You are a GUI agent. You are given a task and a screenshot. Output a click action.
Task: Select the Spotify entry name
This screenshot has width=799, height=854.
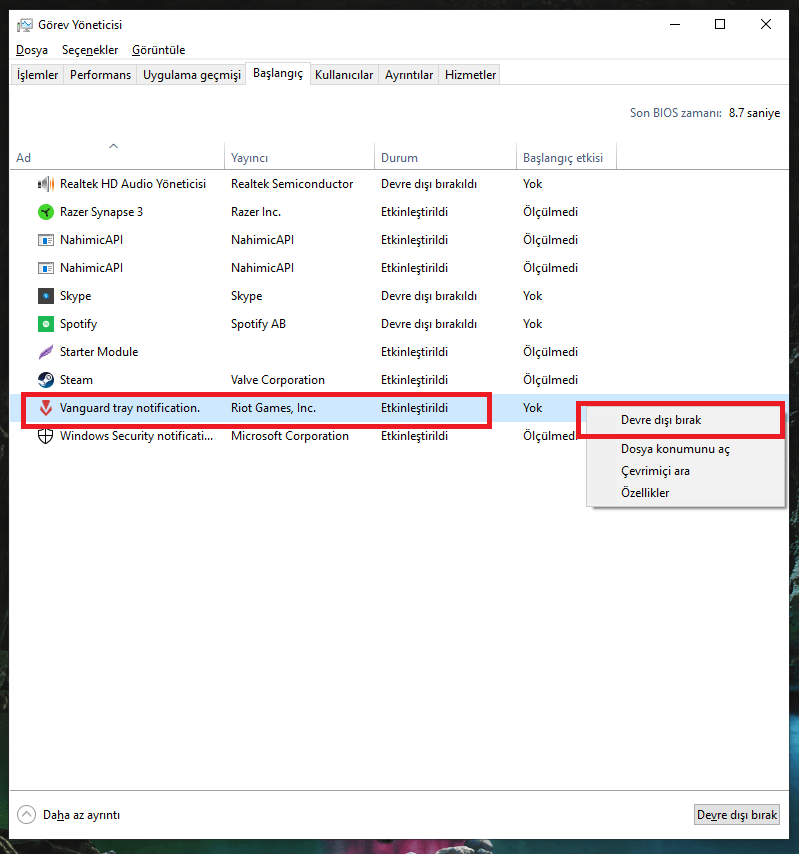tap(78, 324)
